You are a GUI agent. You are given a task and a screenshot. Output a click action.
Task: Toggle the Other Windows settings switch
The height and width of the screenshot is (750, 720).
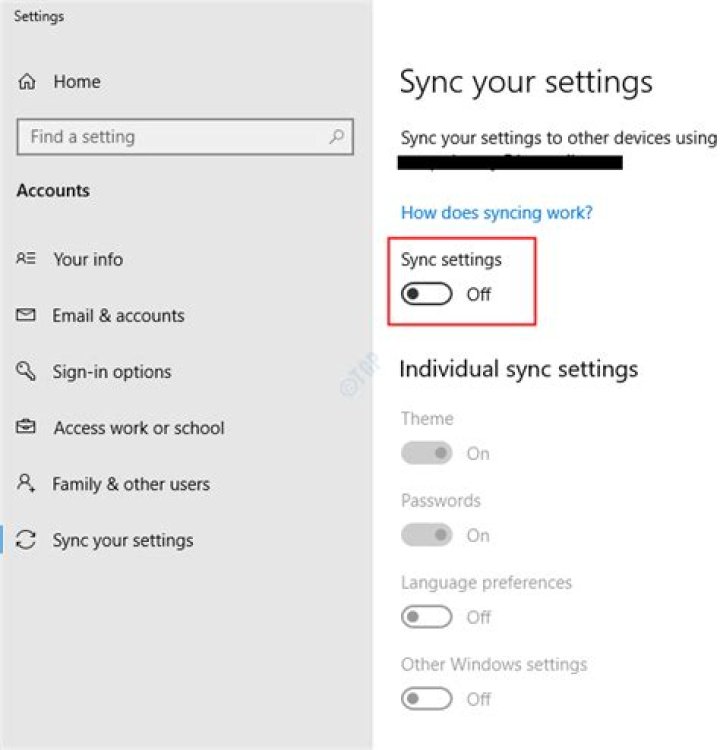[426, 699]
